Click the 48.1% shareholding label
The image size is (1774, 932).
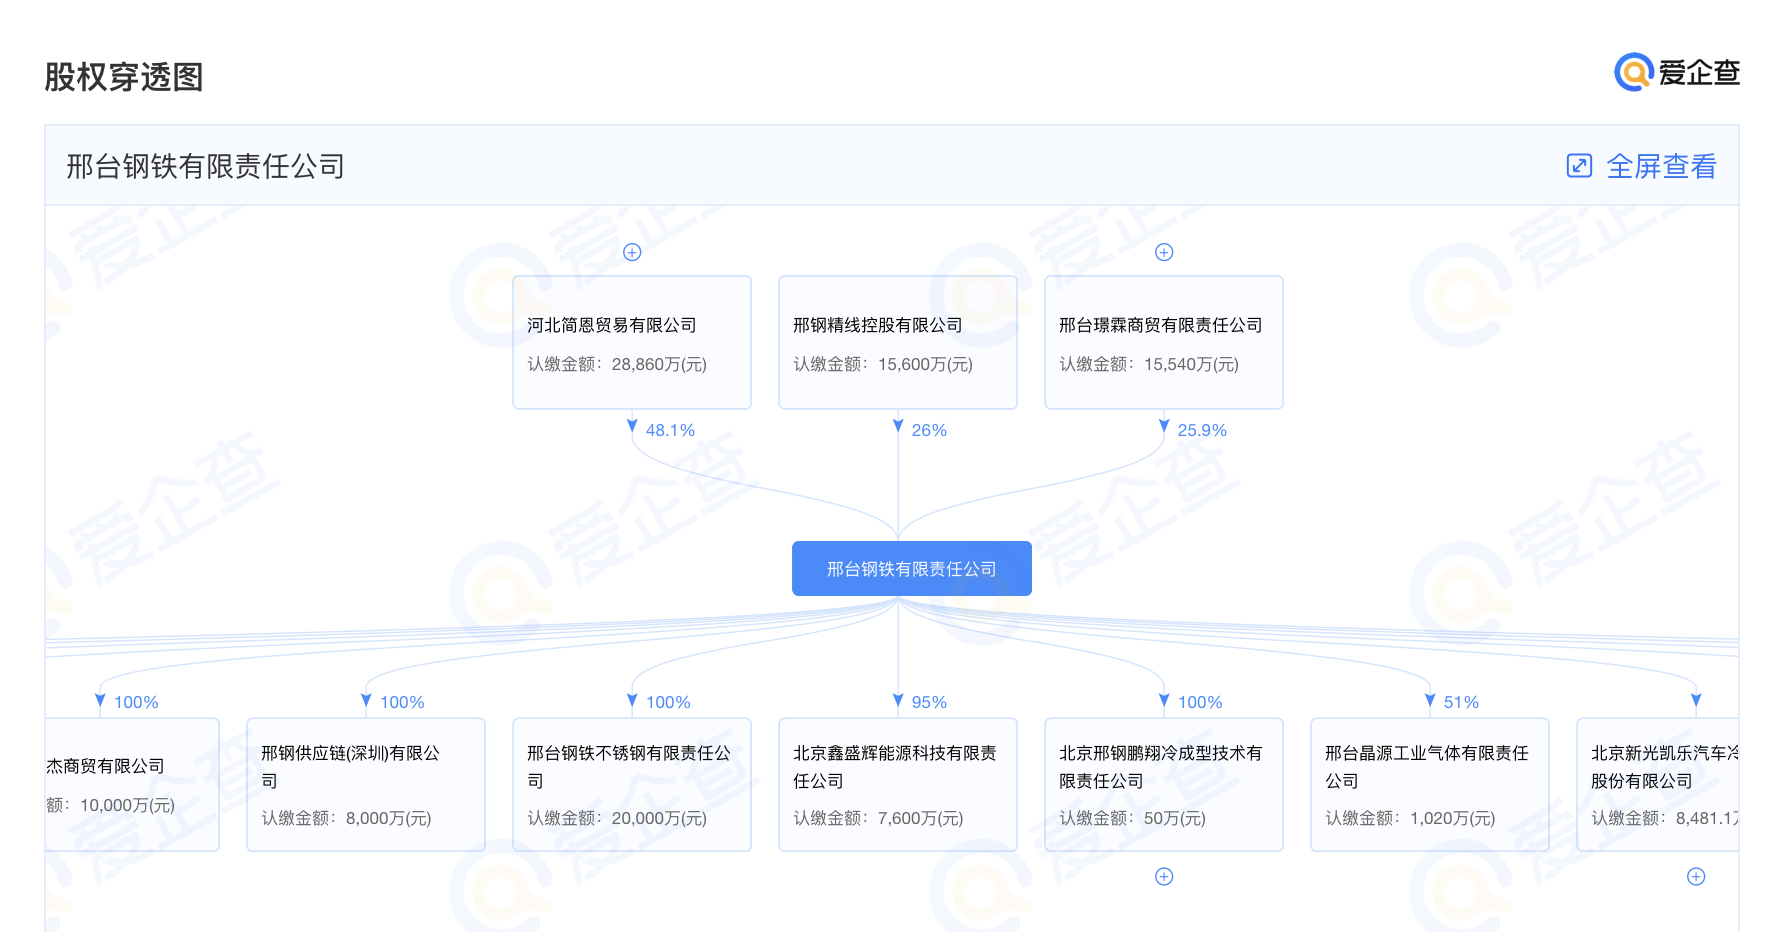670,430
